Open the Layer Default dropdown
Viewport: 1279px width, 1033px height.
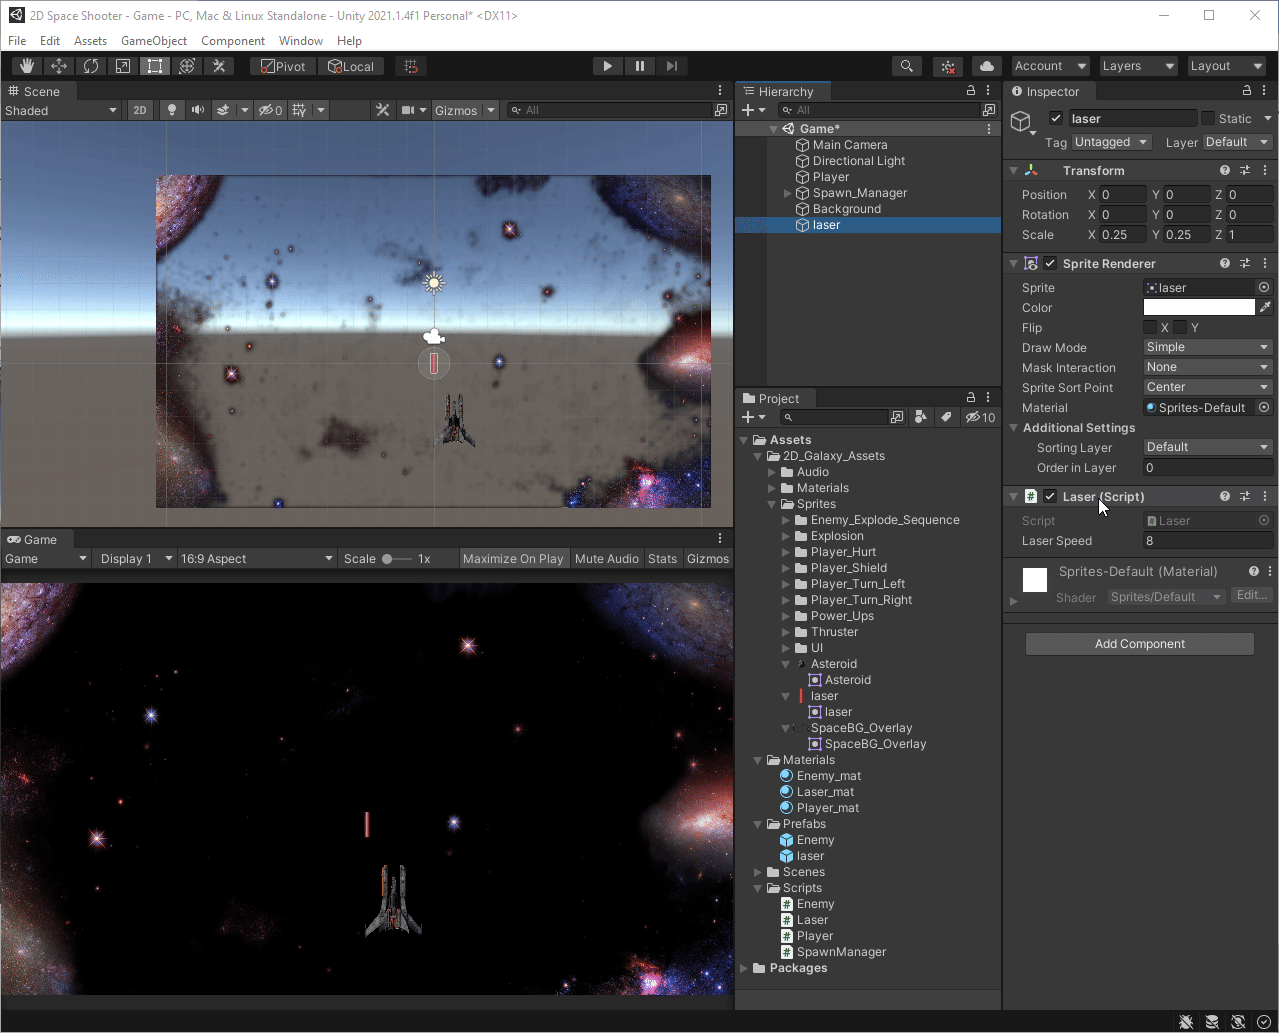coord(1238,142)
